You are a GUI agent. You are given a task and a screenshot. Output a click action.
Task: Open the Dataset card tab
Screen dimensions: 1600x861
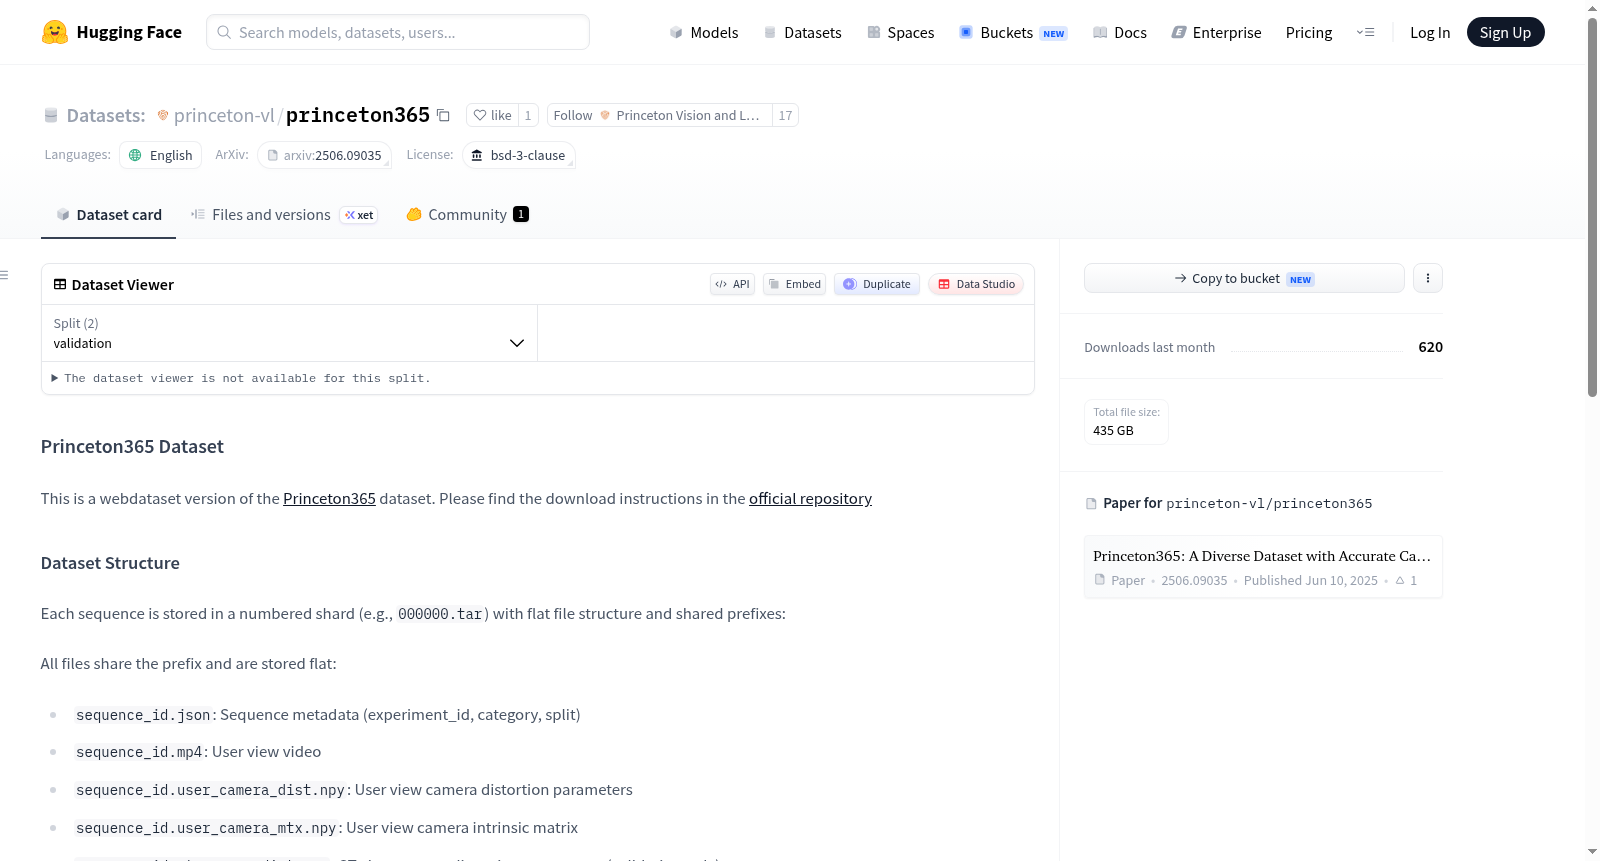point(108,214)
